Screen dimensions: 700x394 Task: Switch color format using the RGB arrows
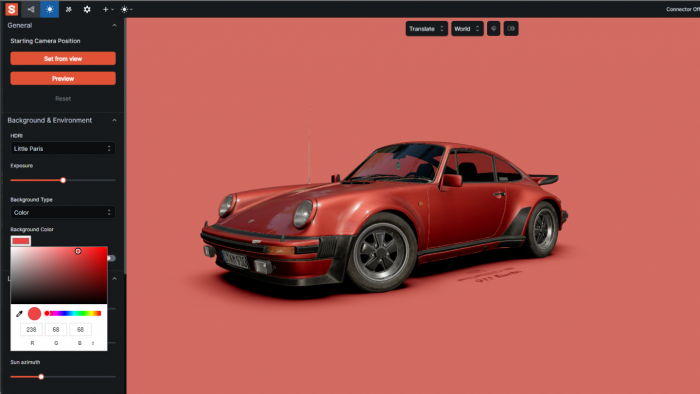(x=93, y=343)
